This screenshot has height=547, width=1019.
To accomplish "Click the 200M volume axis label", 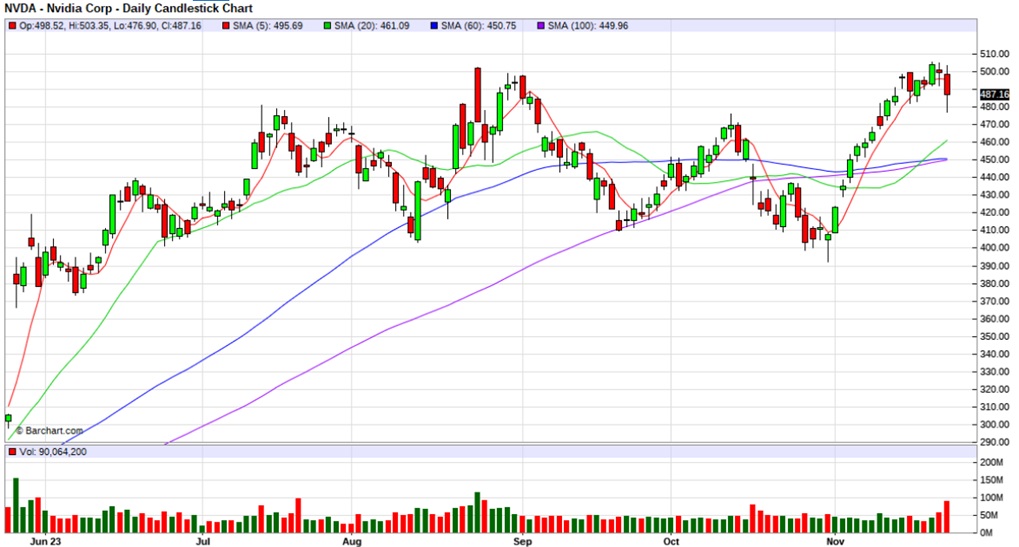I will tap(992, 463).
